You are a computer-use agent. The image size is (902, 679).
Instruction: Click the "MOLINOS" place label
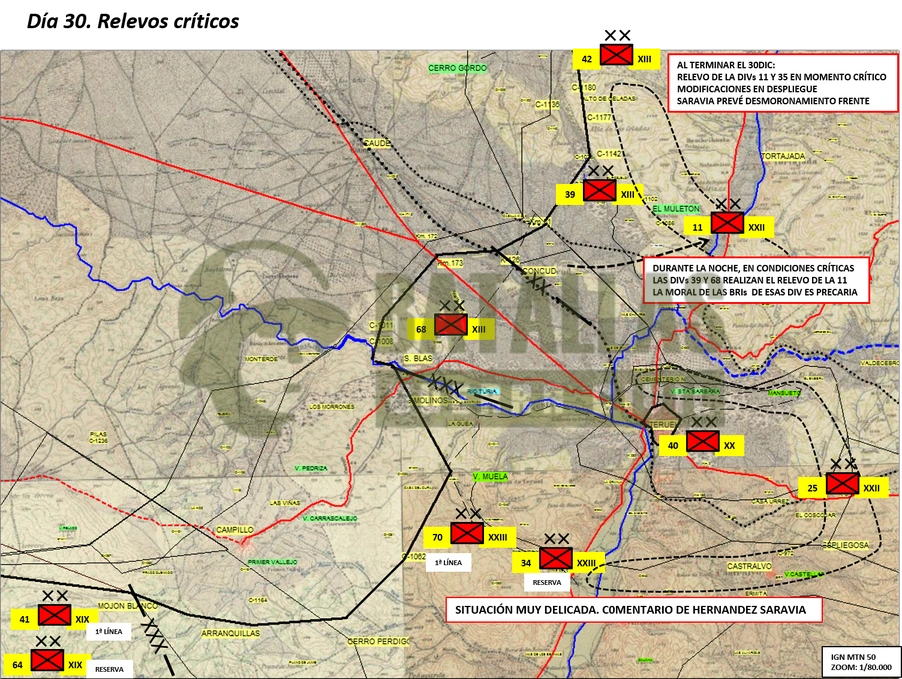(x=430, y=400)
